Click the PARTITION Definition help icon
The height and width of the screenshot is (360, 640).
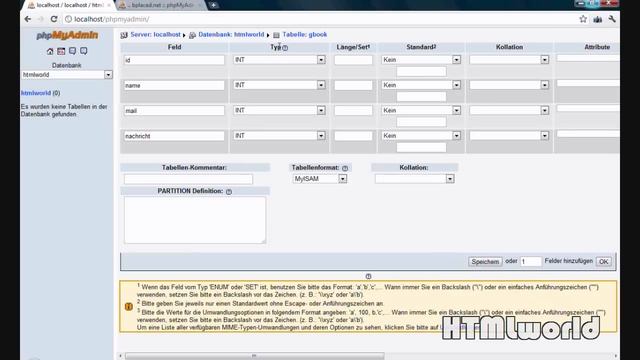click(229, 192)
